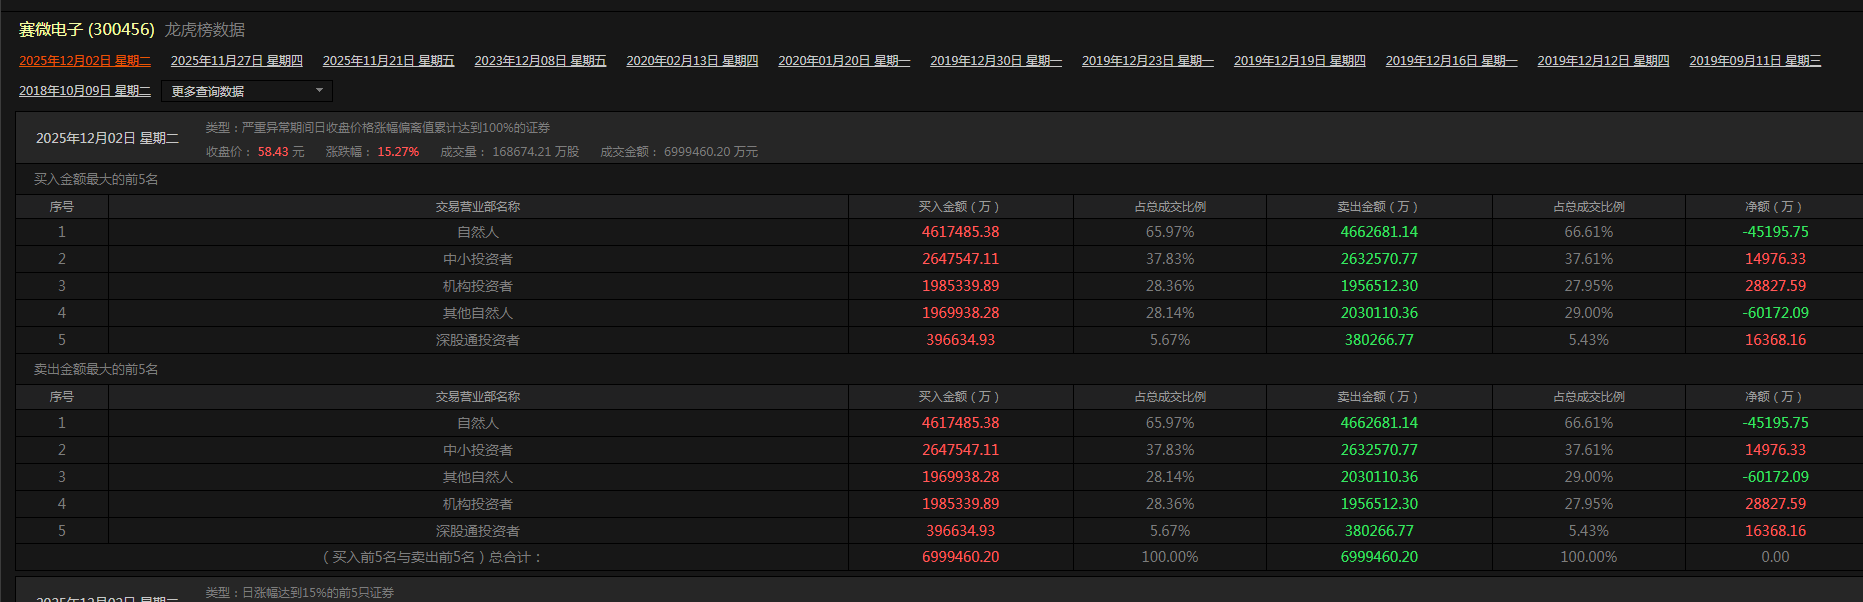Click the 买入金额最大的前5名 section heading
The height and width of the screenshot is (602, 1863).
(x=96, y=180)
